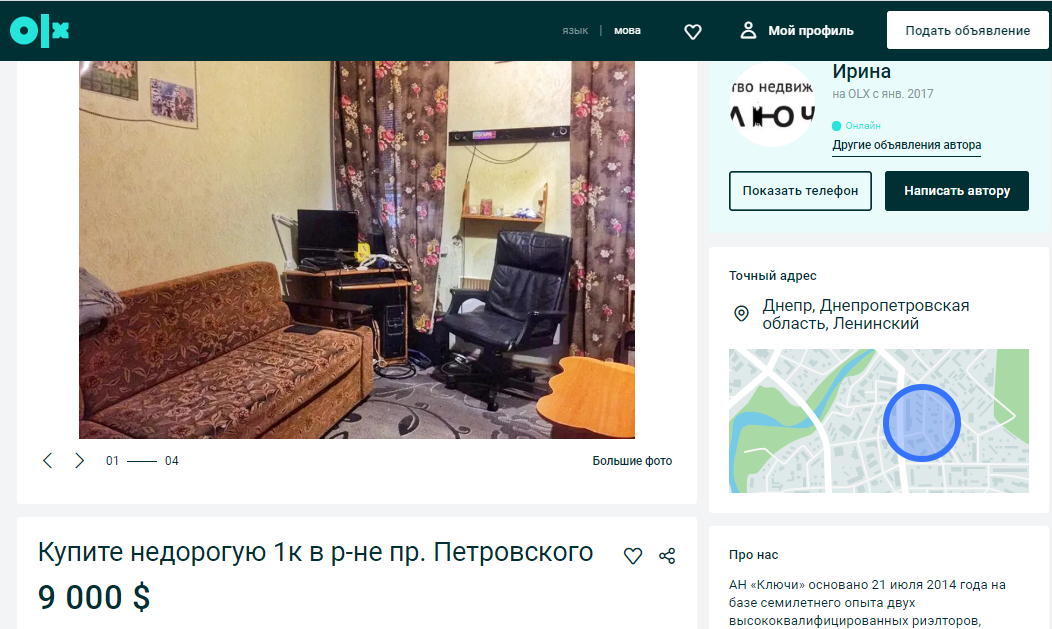Open favorites via header heart icon
This screenshot has width=1052, height=629.
pyautogui.click(x=693, y=31)
